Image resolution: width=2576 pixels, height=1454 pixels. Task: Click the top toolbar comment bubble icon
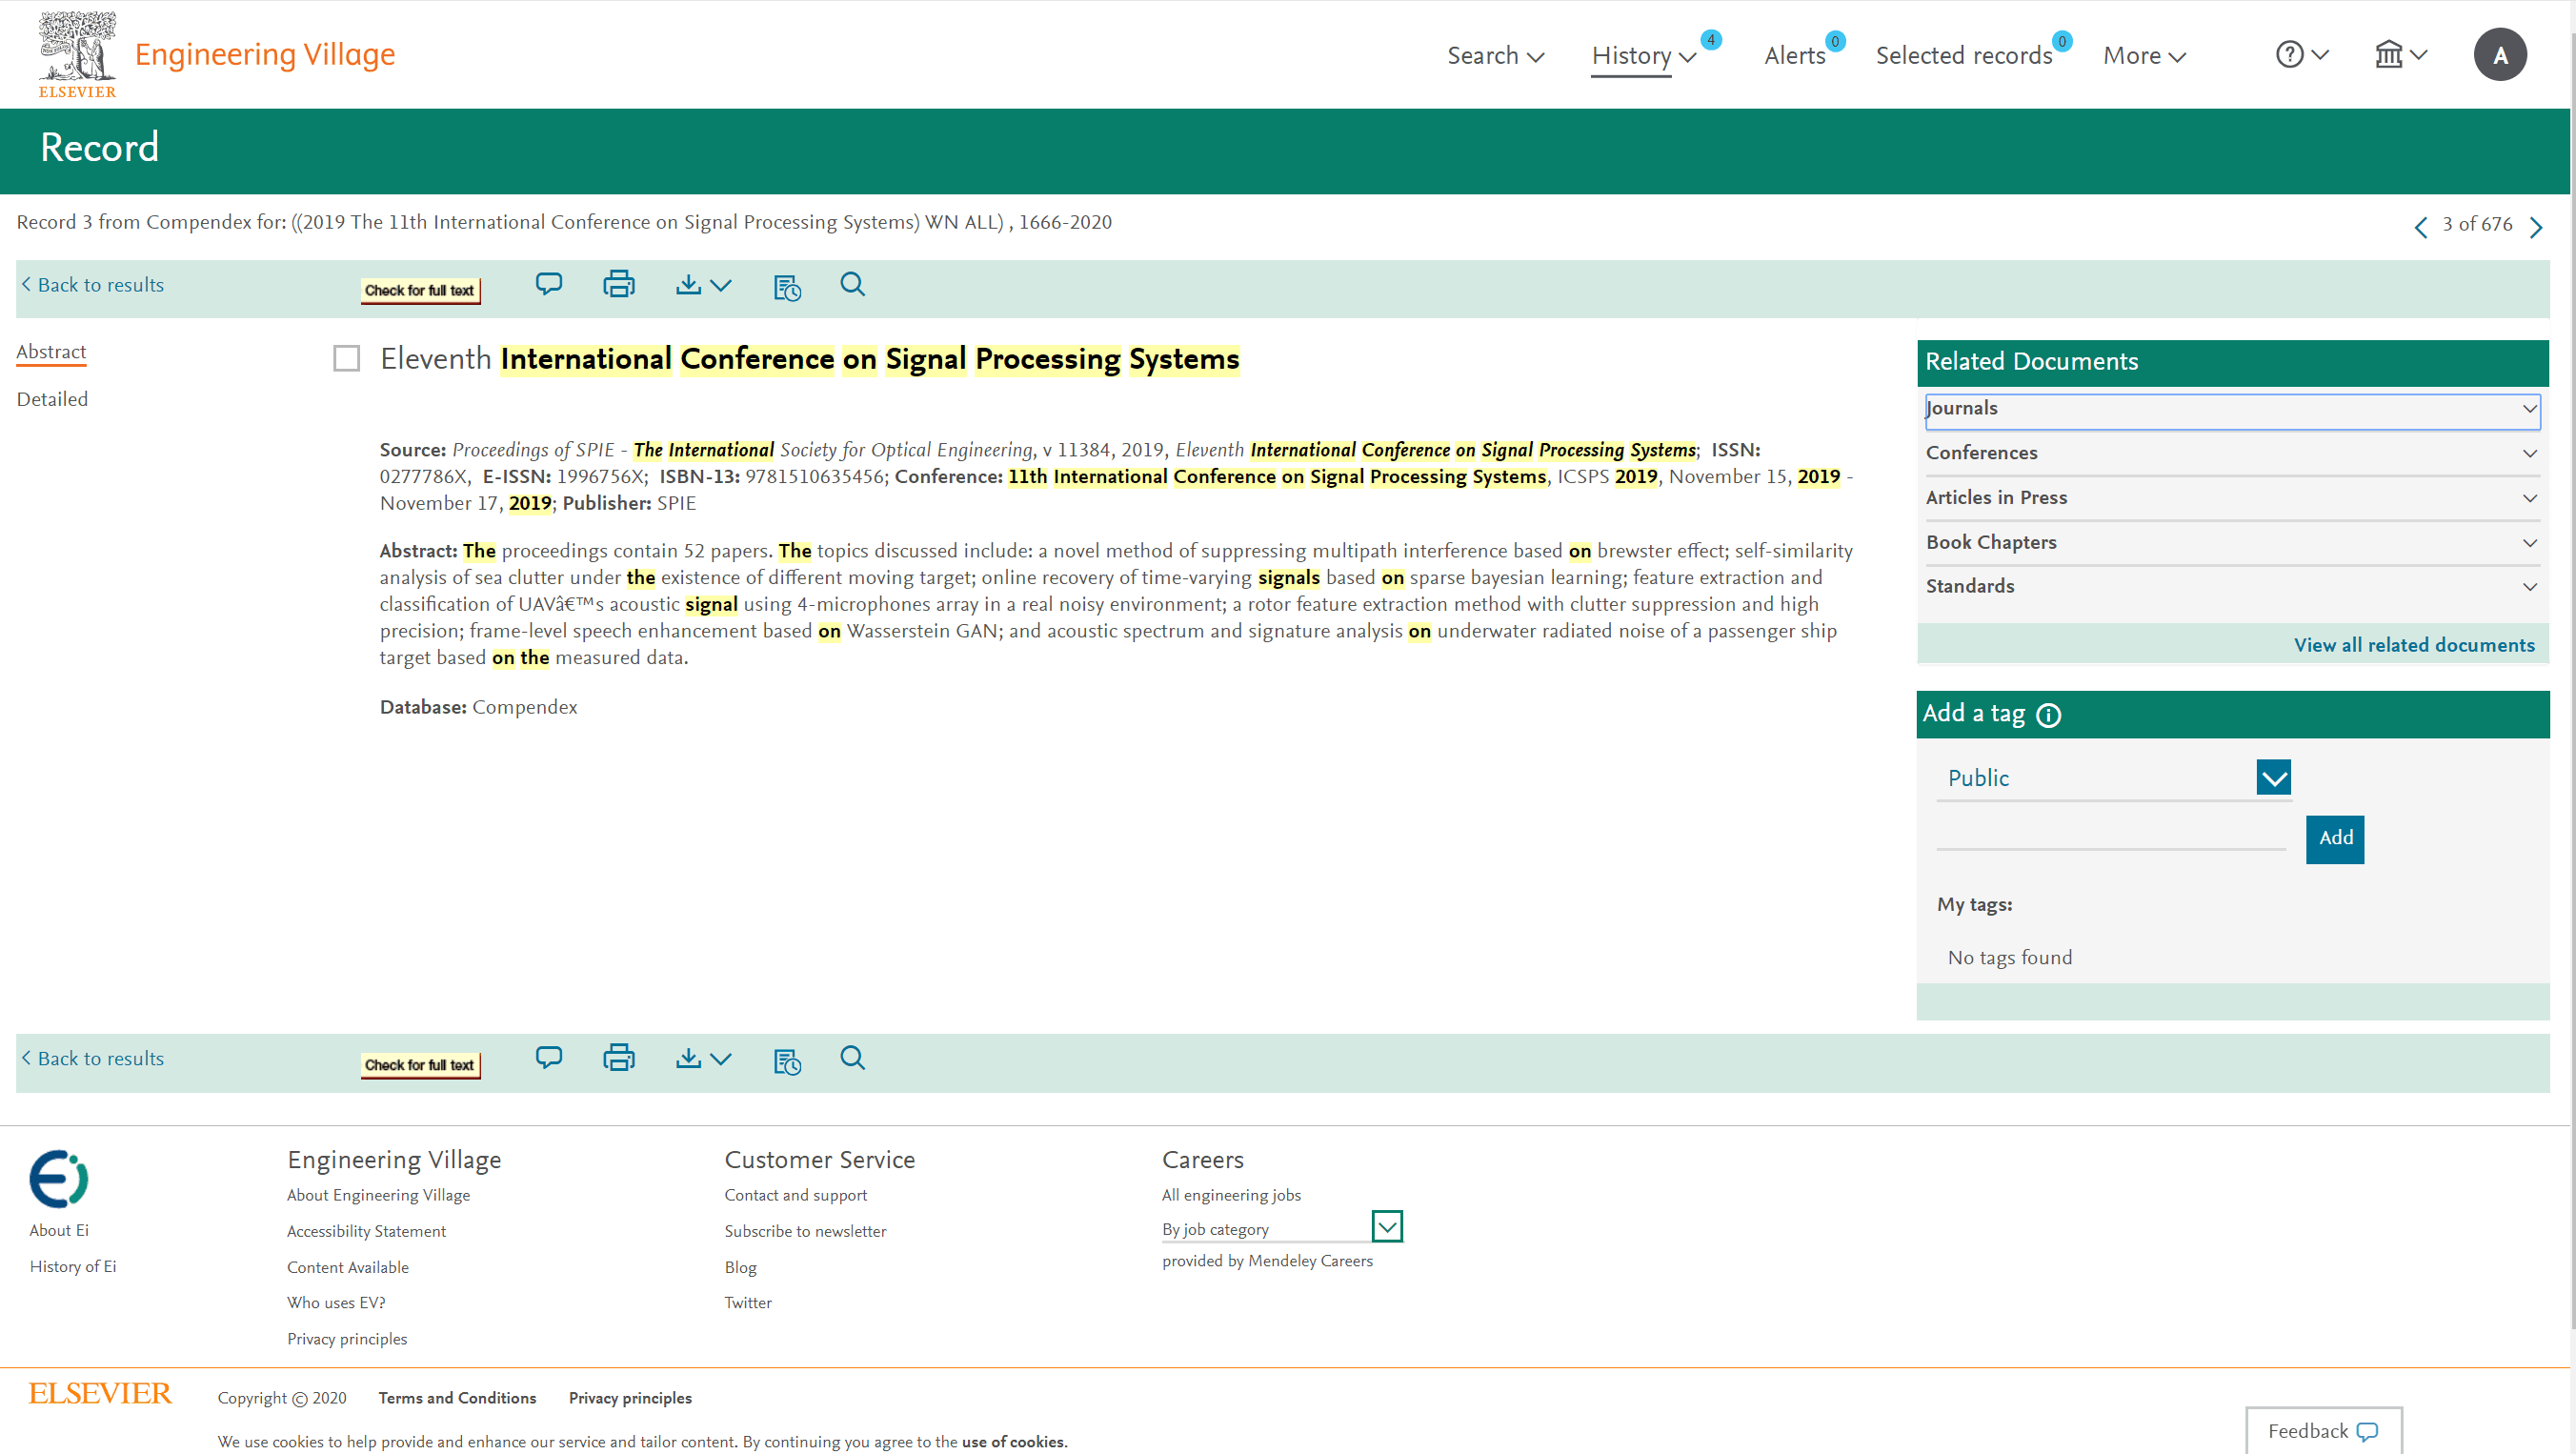point(549,285)
